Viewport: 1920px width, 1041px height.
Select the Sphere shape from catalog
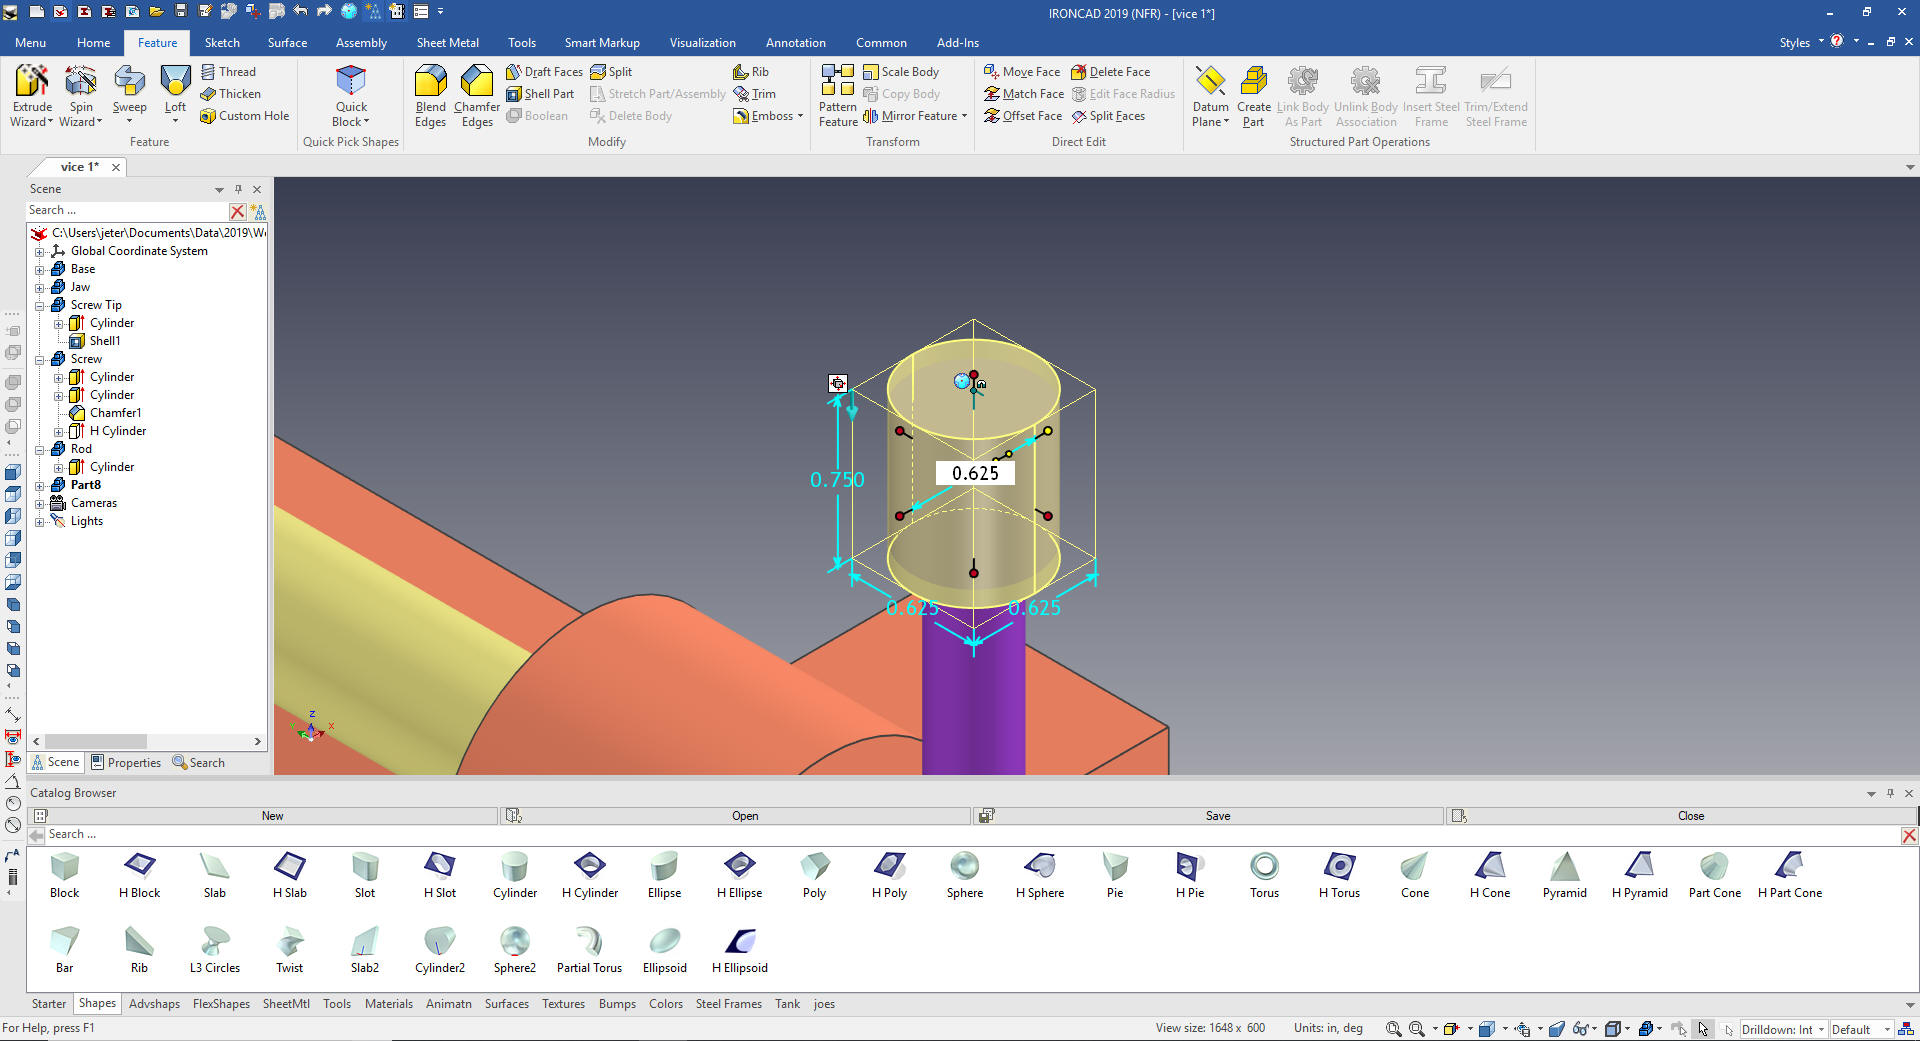pyautogui.click(x=964, y=874)
